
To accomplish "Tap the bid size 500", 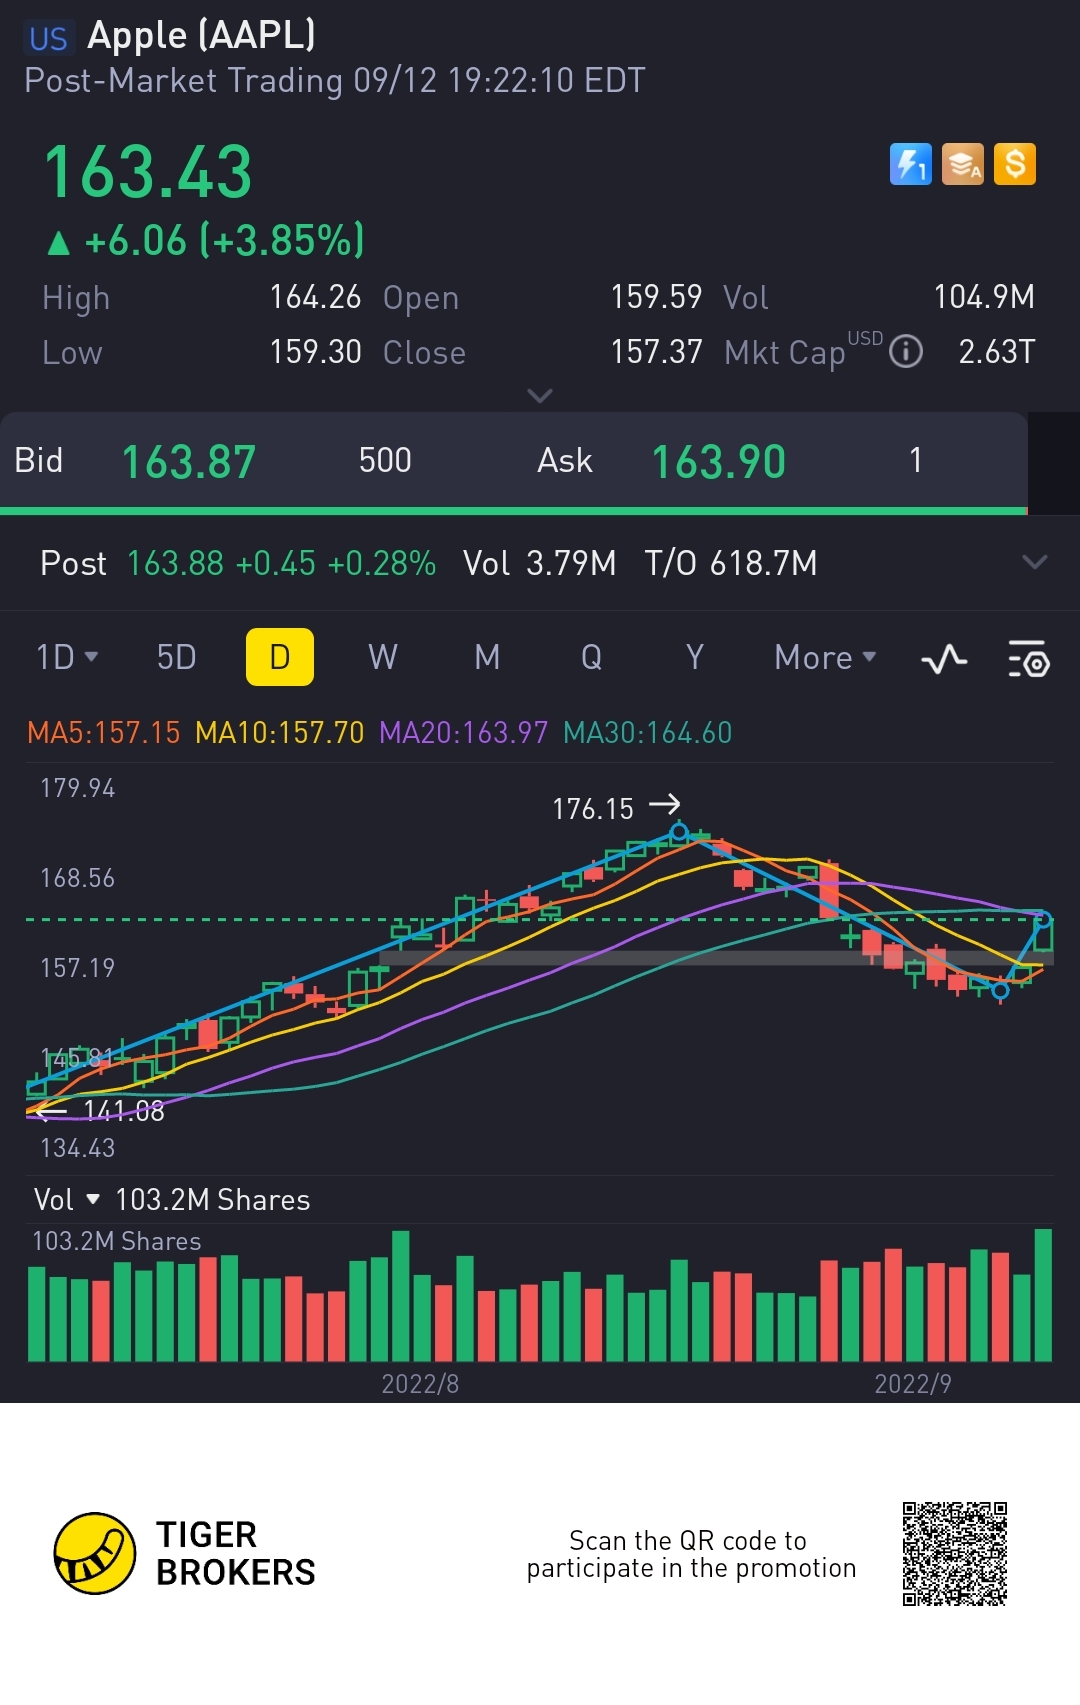I will [x=385, y=460].
